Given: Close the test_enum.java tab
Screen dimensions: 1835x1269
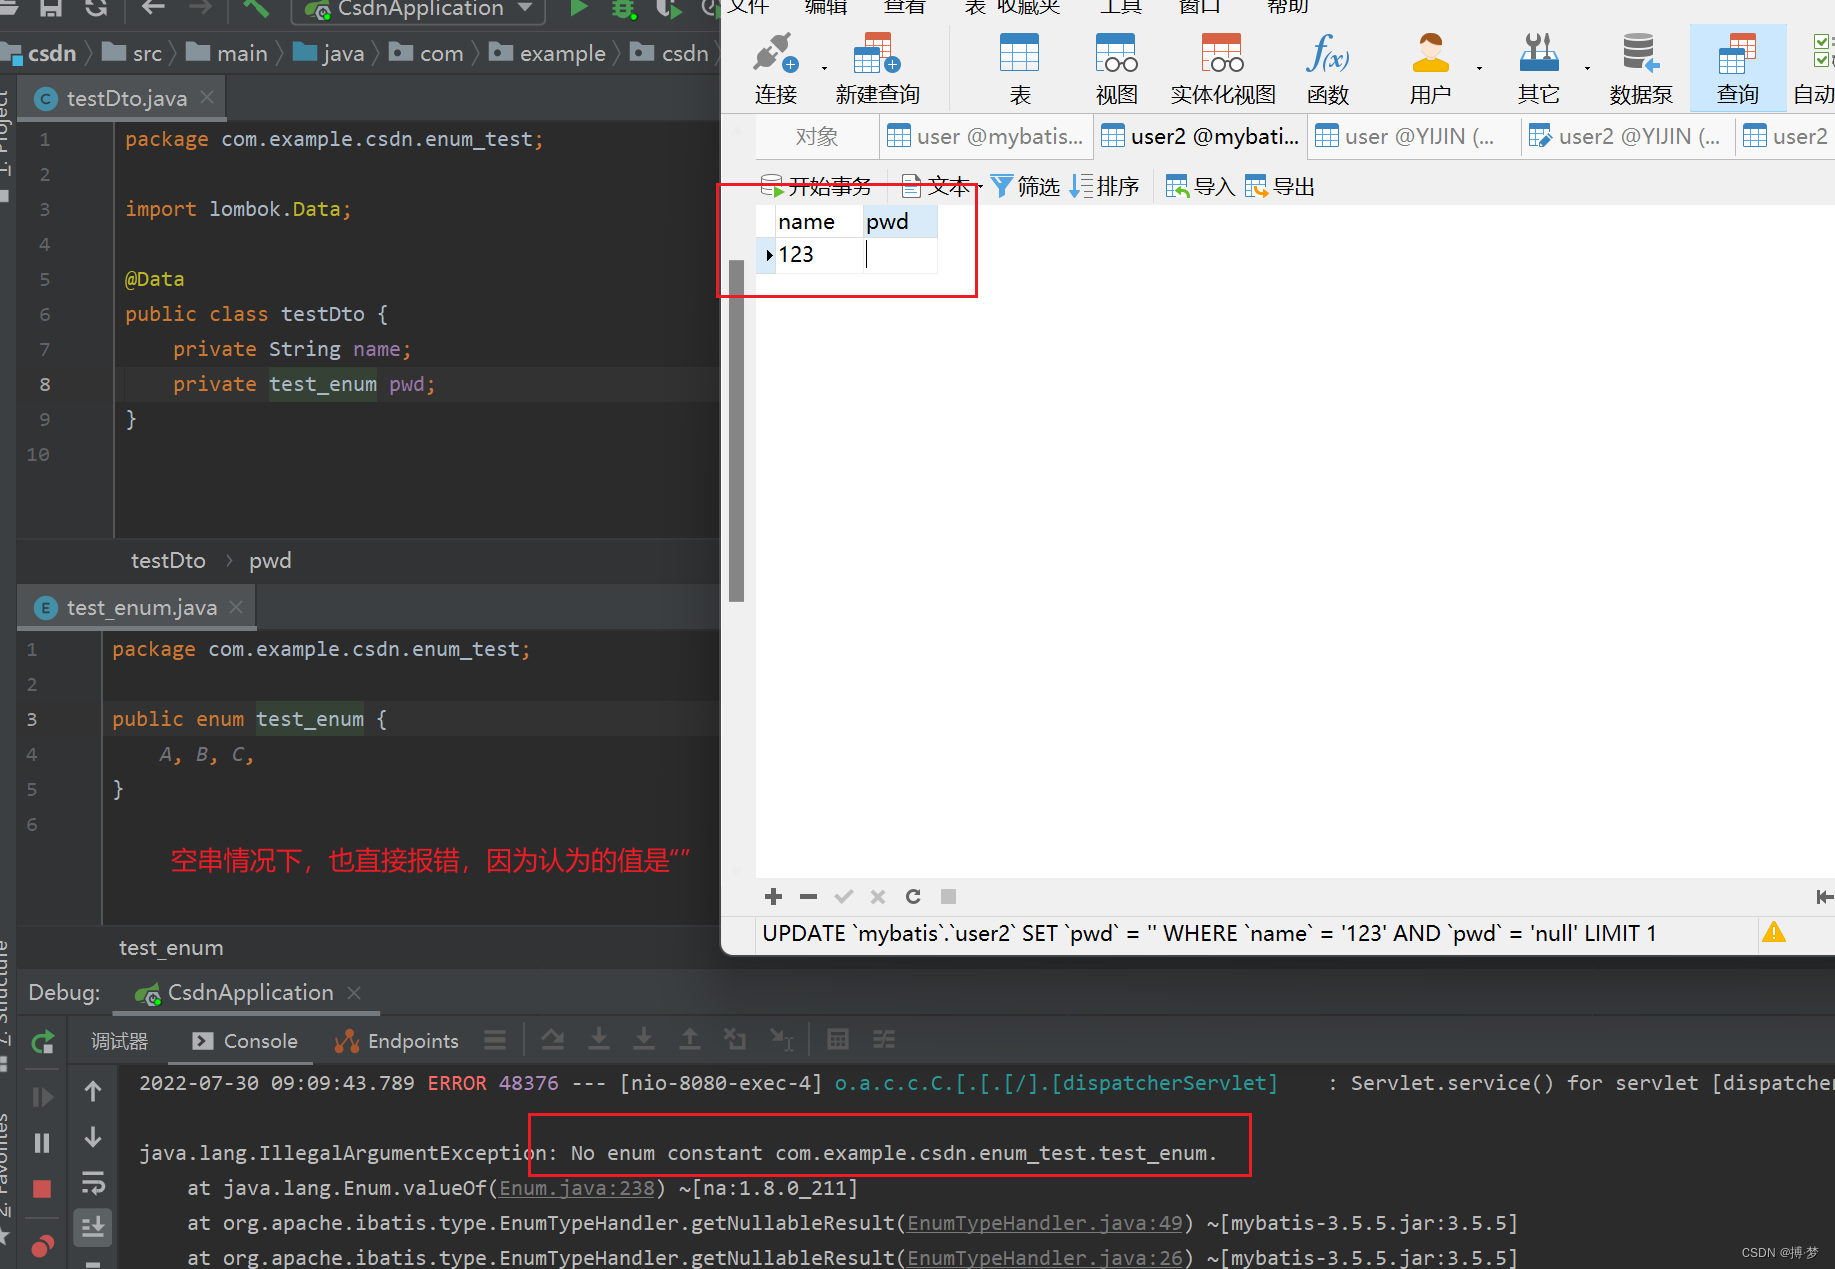Looking at the screenshot, I should click(236, 607).
